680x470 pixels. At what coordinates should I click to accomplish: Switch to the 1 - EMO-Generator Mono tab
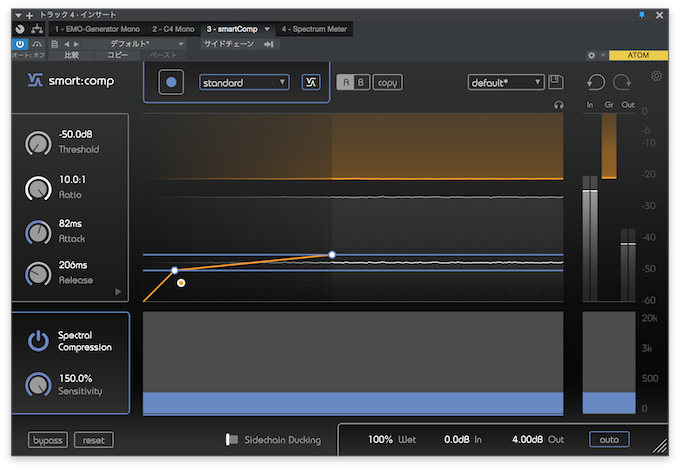(97, 29)
